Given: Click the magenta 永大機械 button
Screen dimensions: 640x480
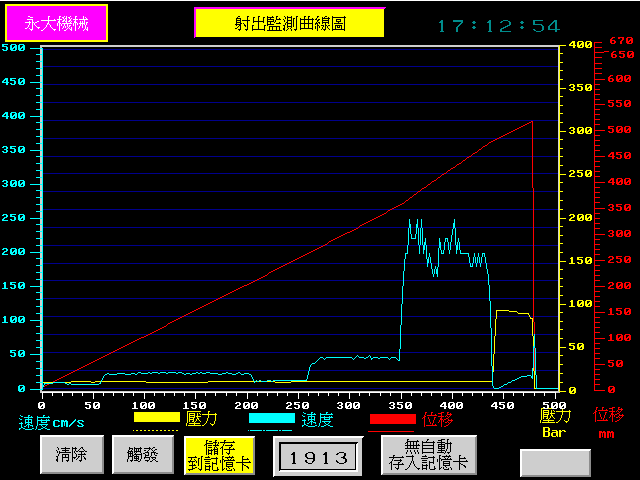Looking at the screenshot, I should (57, 23).
